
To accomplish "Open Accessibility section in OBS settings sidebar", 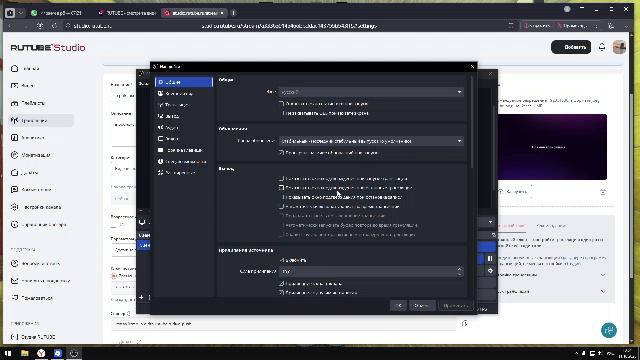I will coord(184,162).
